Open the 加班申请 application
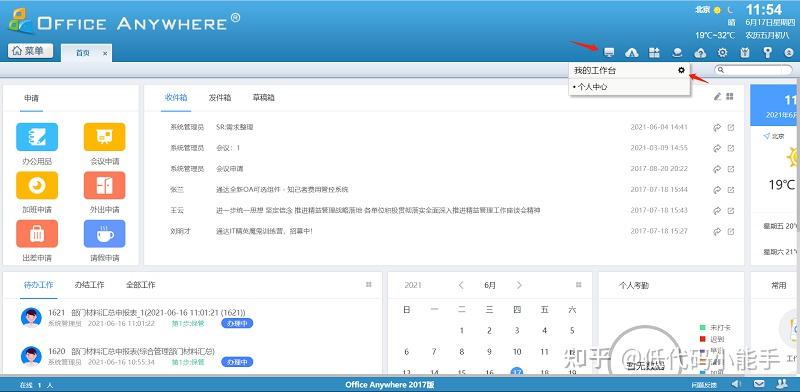The width and height of the screenshot is (800, 392). 37,185
